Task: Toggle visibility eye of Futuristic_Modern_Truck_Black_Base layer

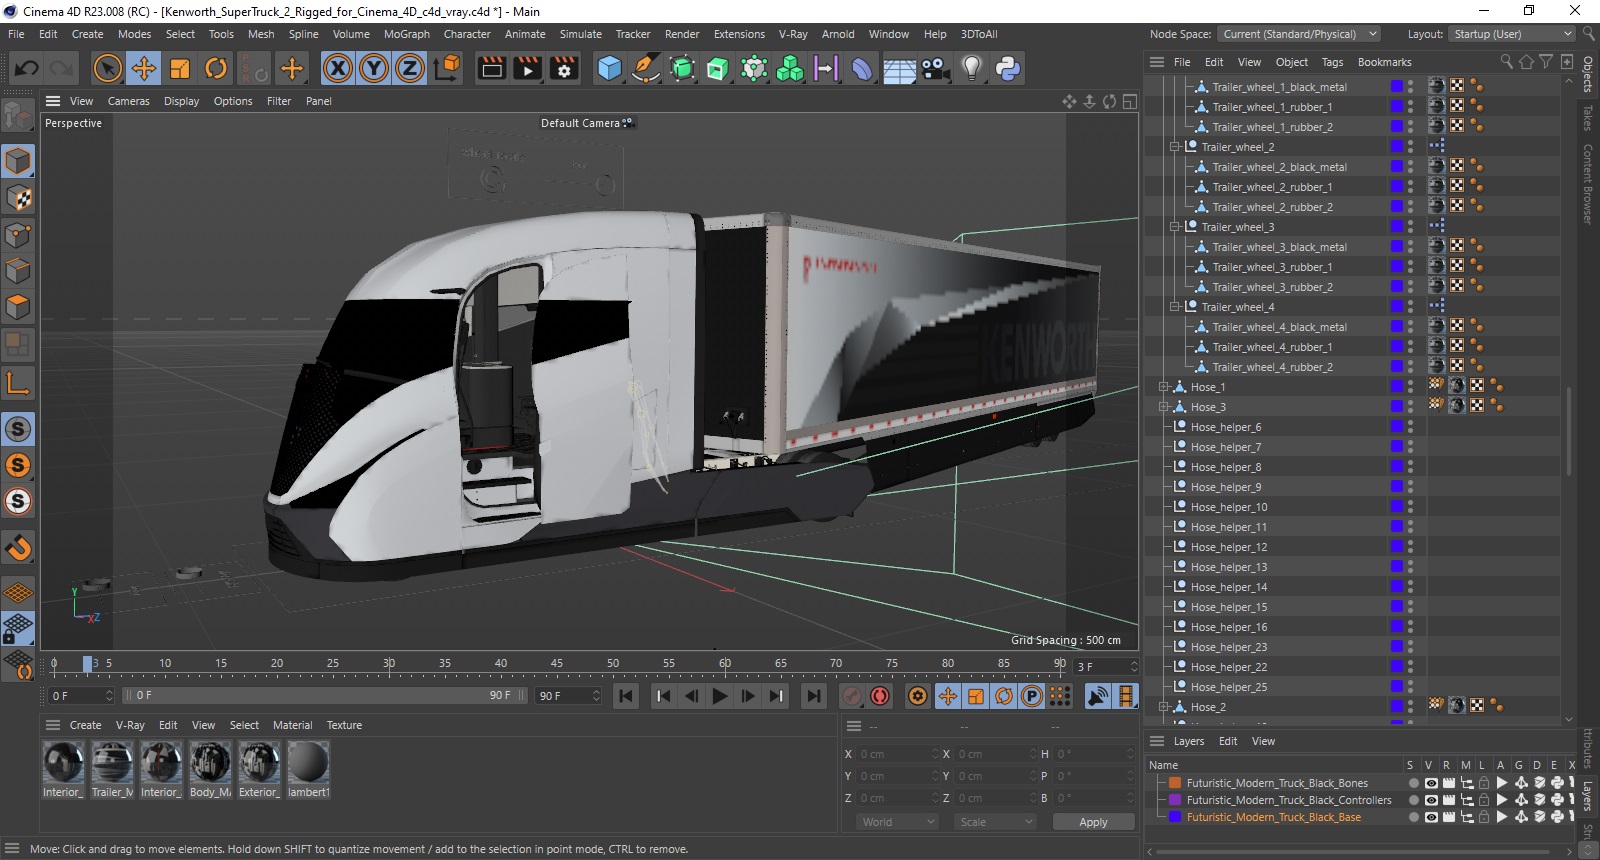Action: [1431, 817]
